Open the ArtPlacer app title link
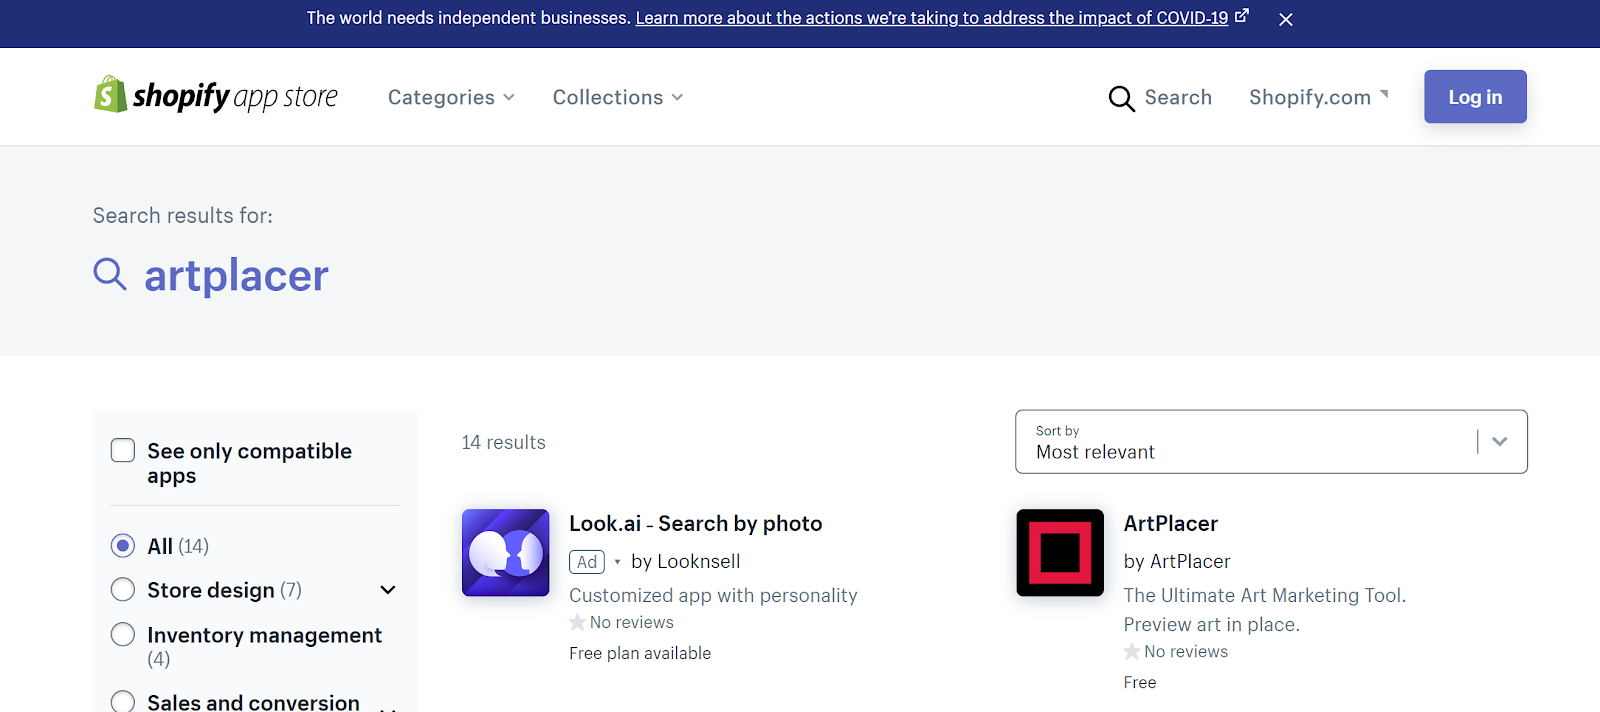Screen dimensions: 1600x712 [x=1170, y=523]
